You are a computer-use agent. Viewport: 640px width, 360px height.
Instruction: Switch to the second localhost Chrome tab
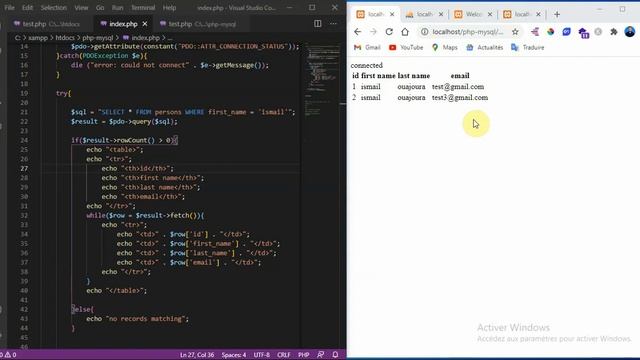tap(424, 14)
